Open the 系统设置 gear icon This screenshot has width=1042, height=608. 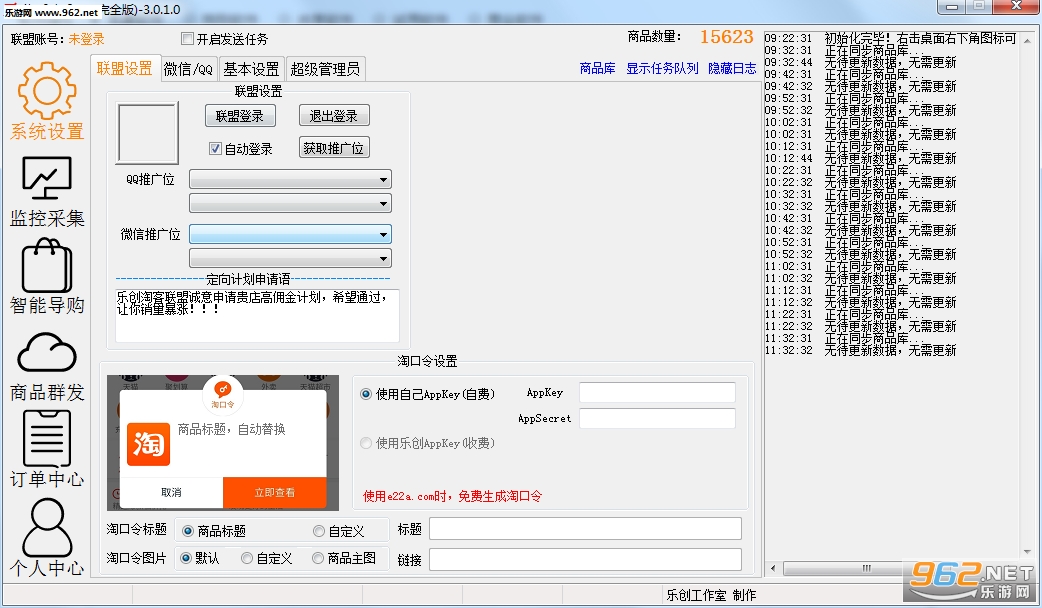(47, 90)
